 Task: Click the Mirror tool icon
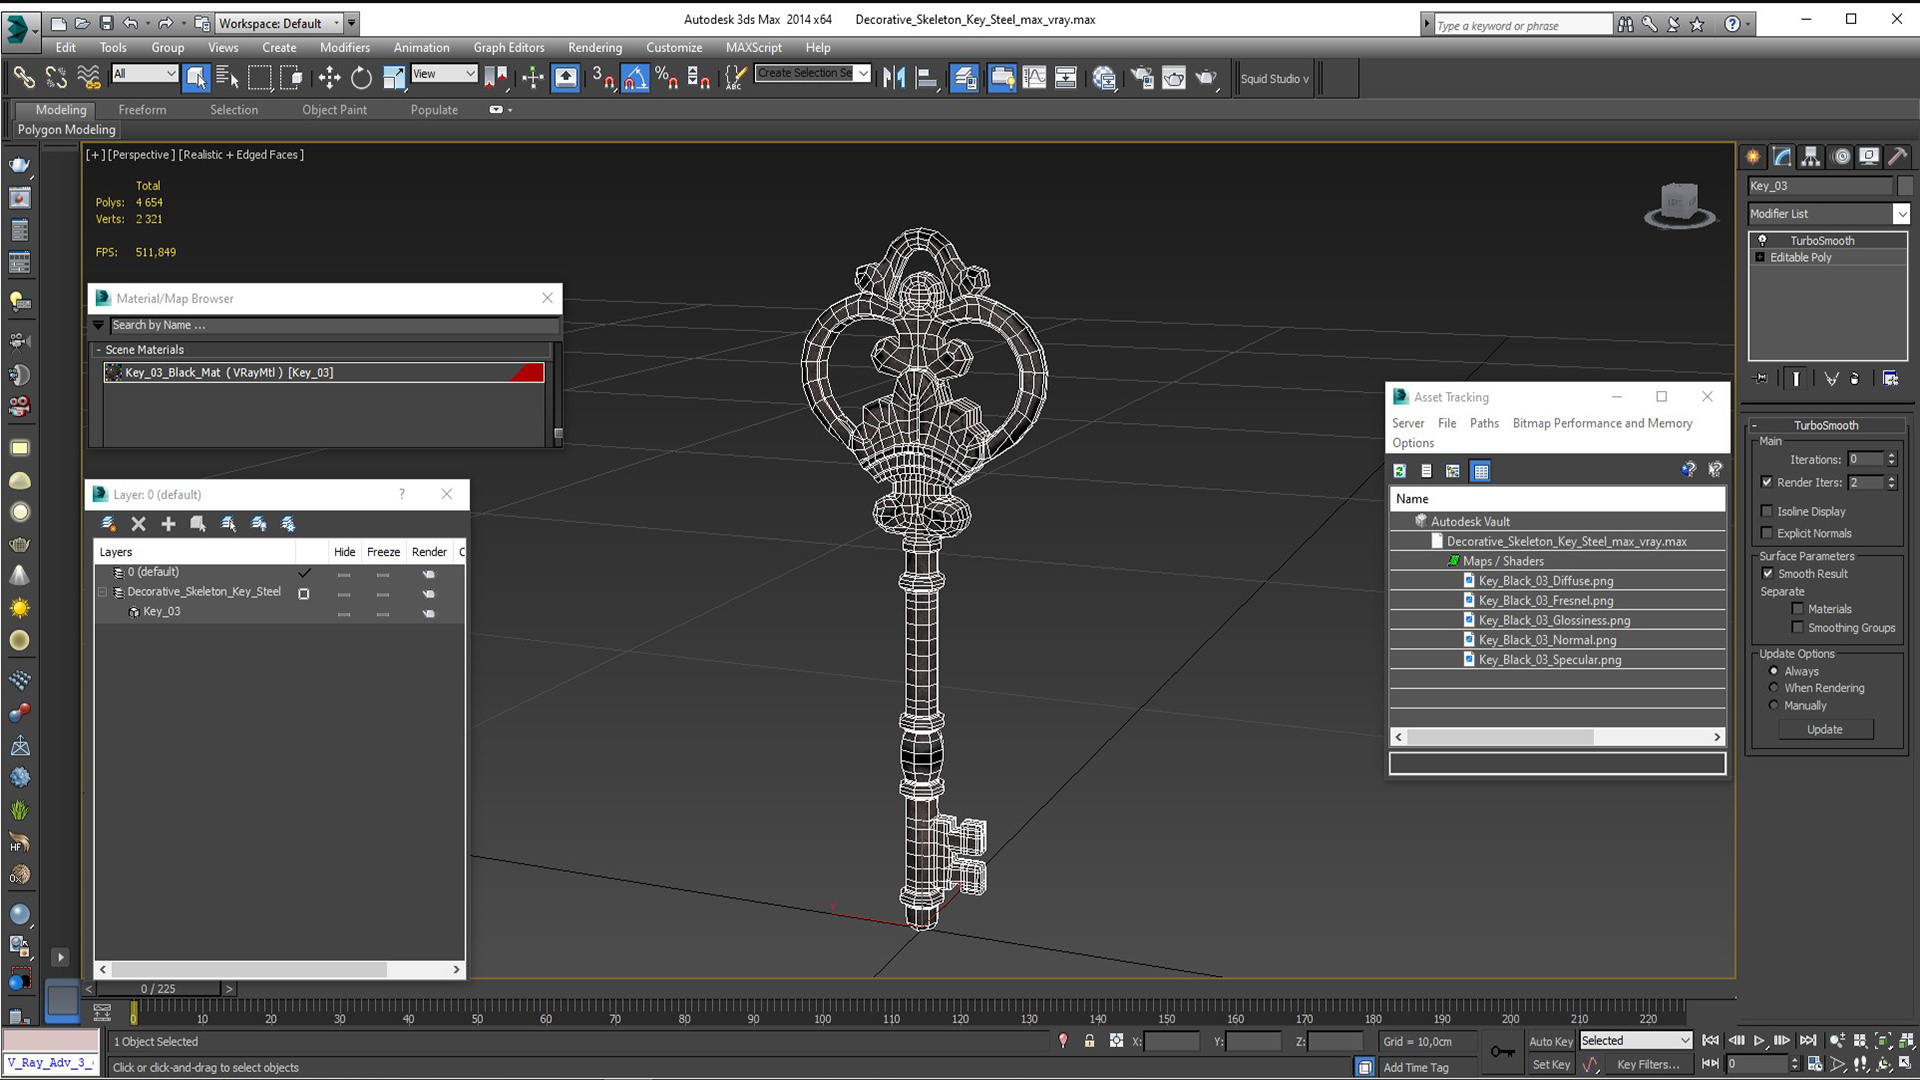(894, 78)
